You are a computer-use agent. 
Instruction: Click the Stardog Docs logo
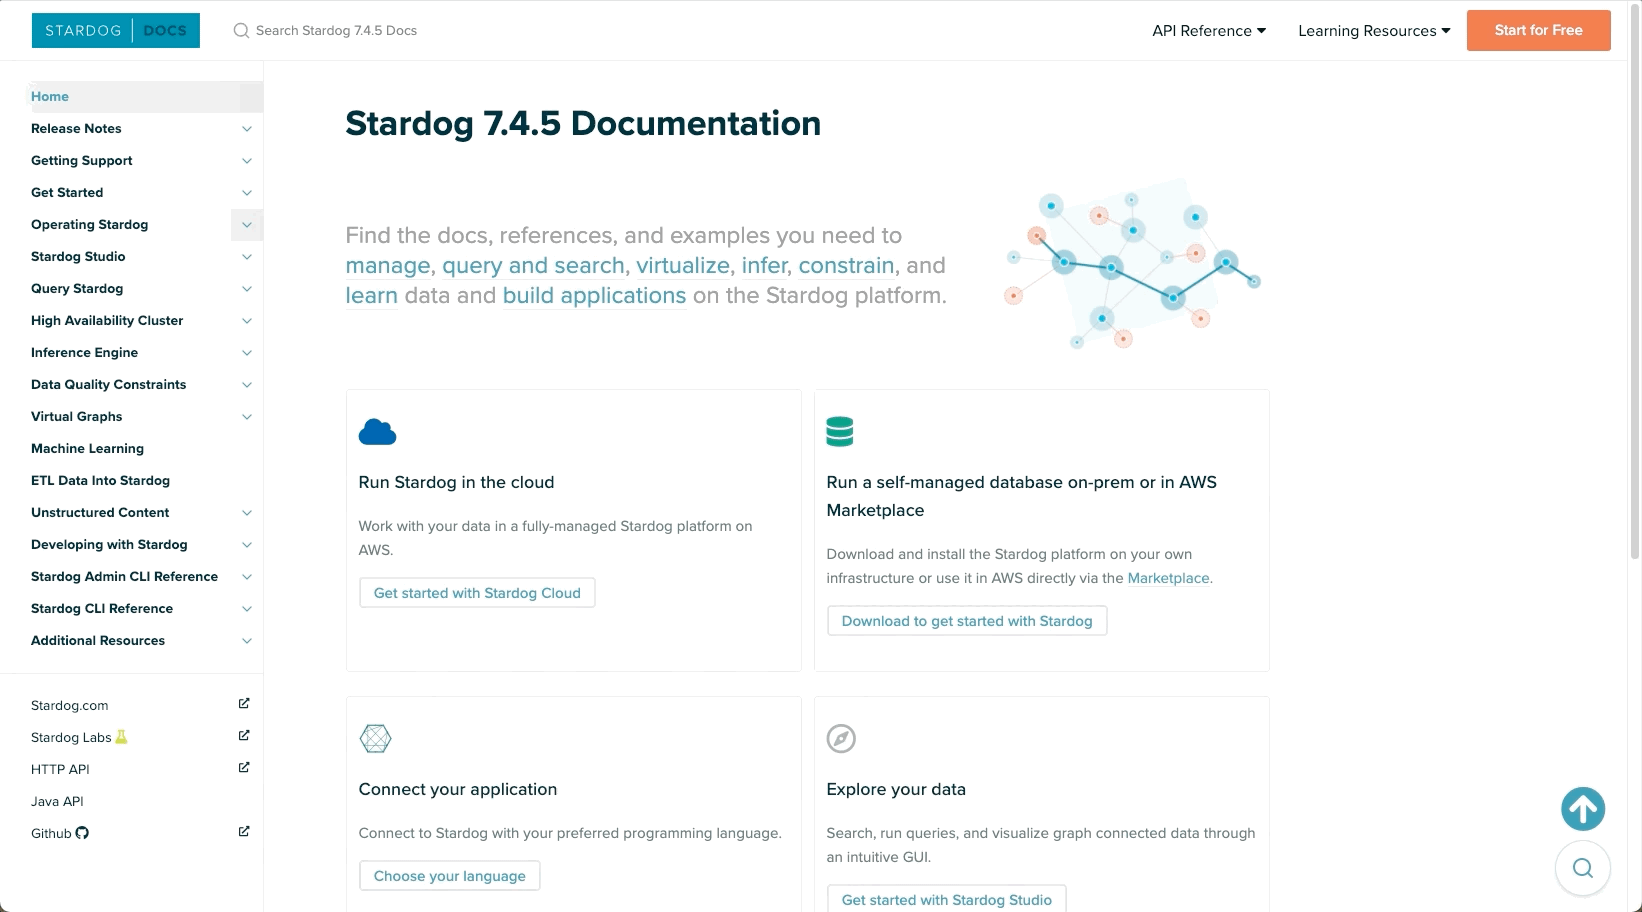(x=116, y=30)
